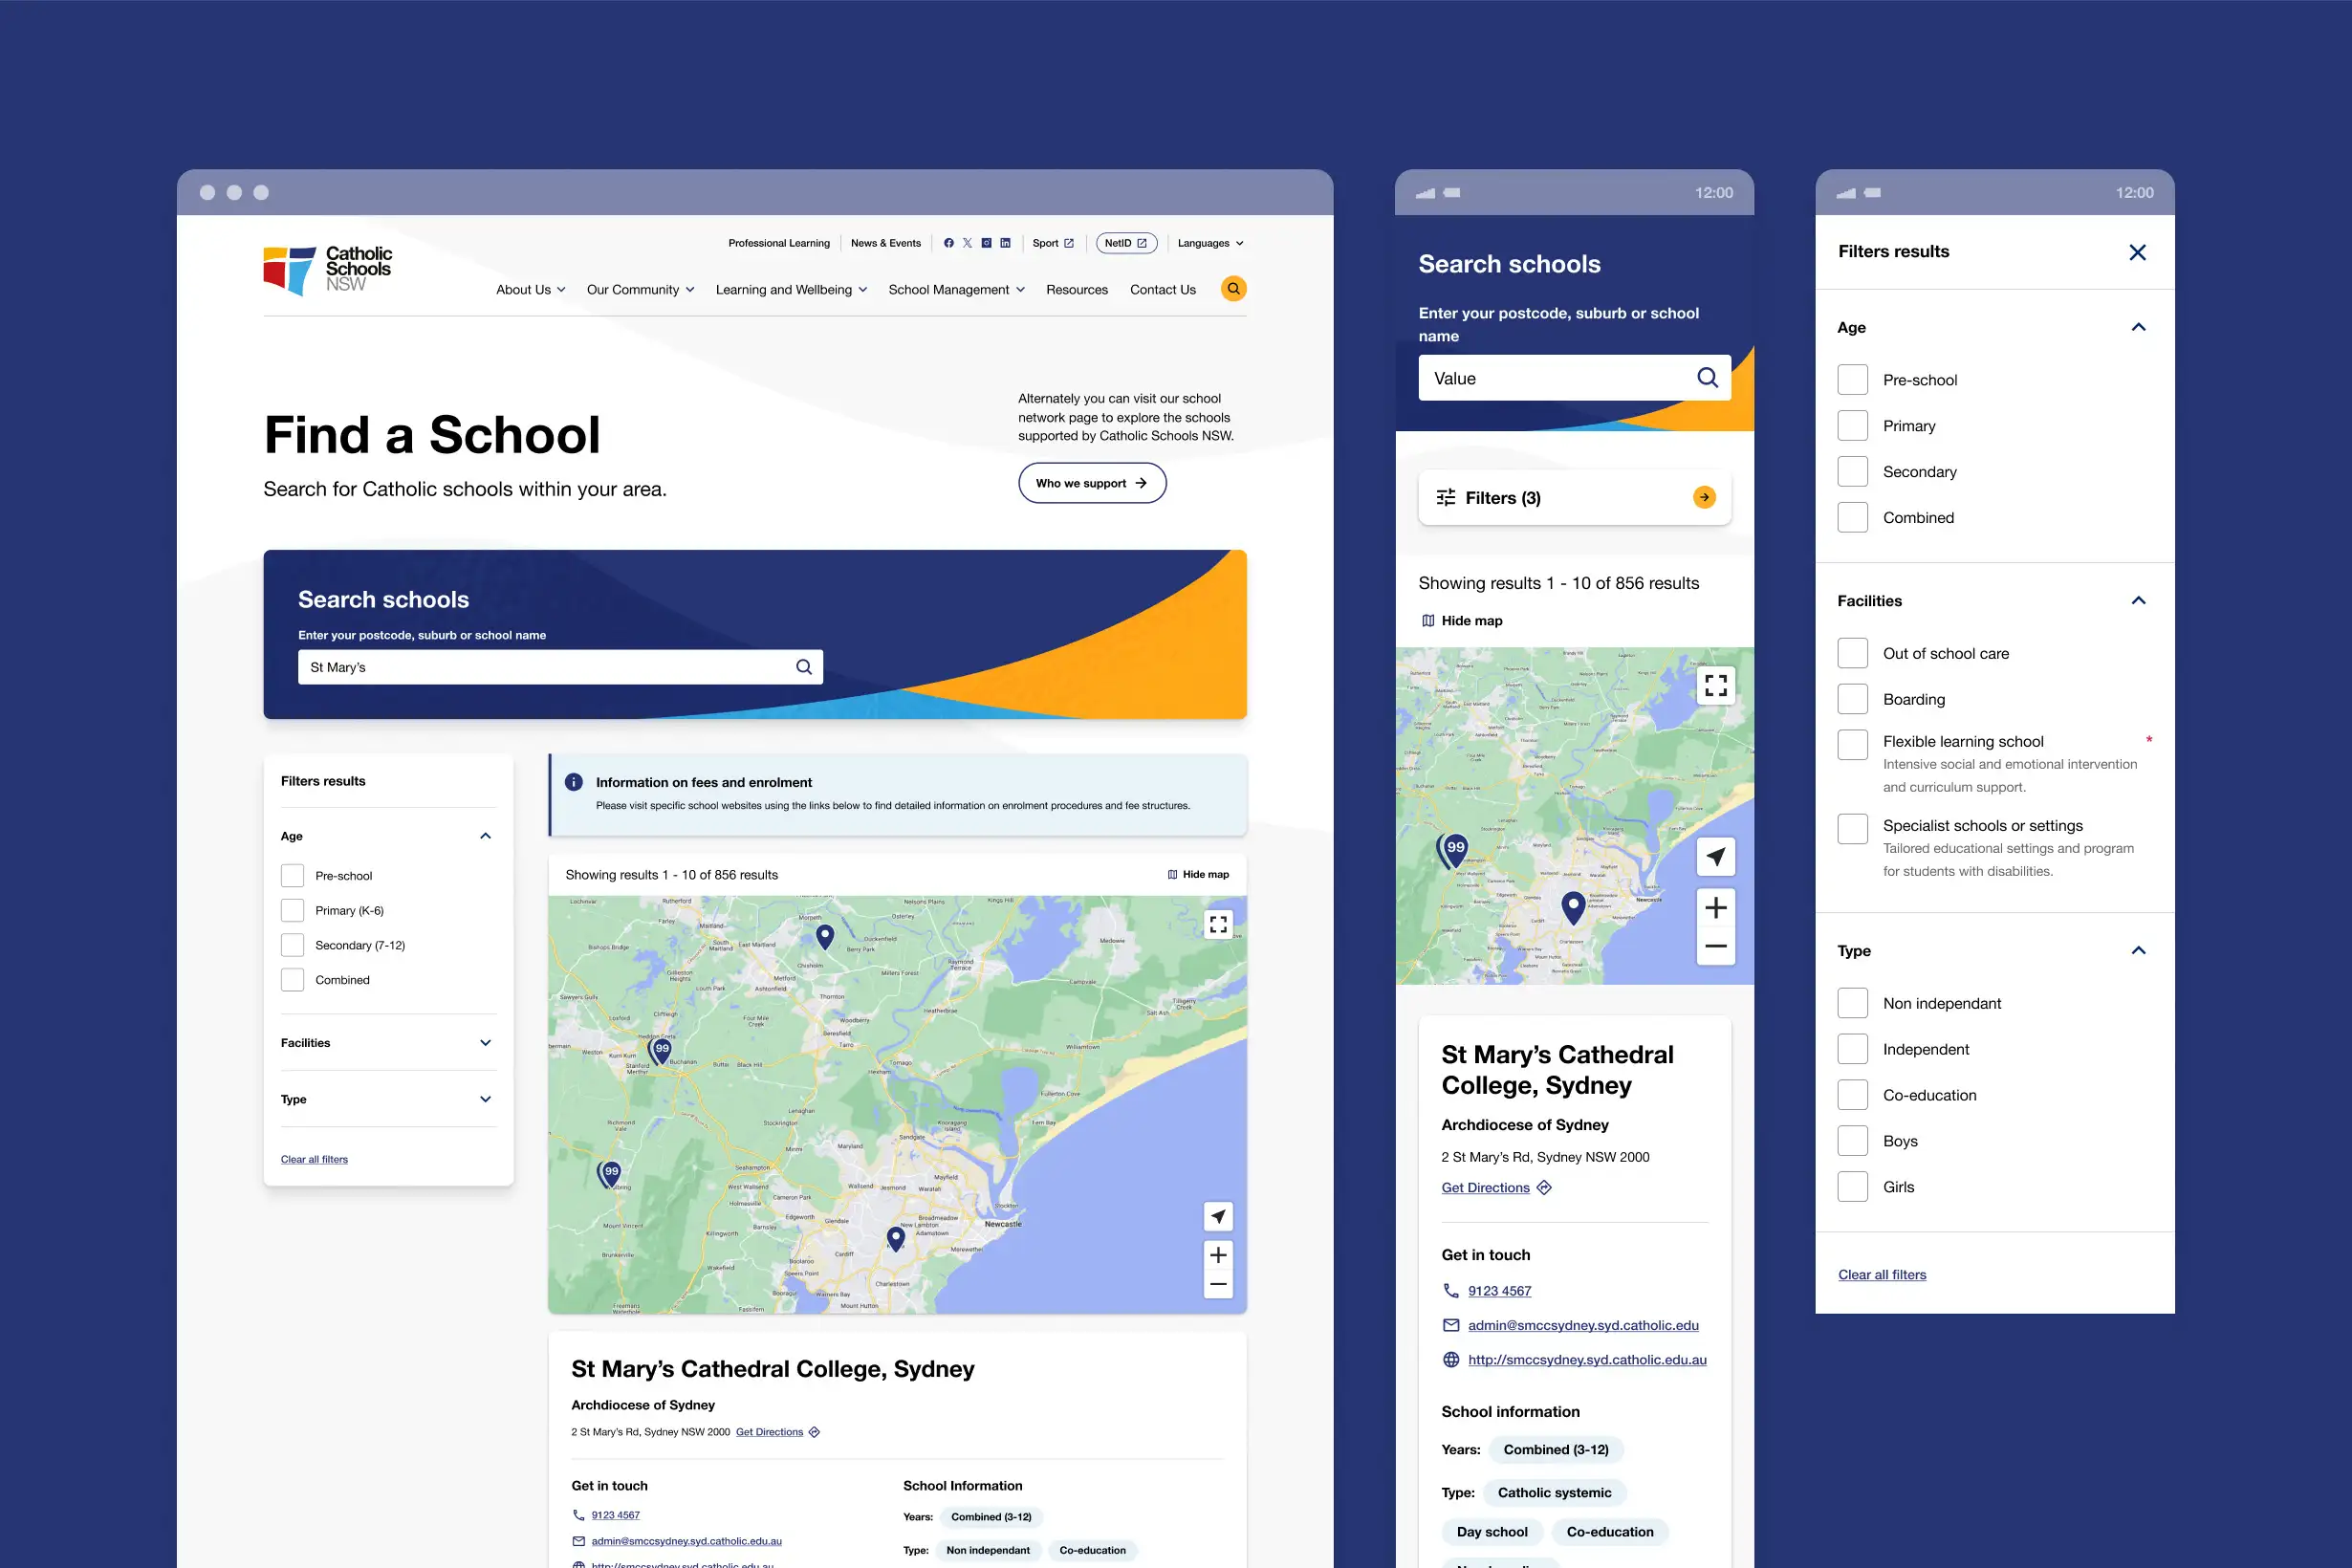Open the orange search icon in navigation

pyautogui.click(x=1234, y=288)
